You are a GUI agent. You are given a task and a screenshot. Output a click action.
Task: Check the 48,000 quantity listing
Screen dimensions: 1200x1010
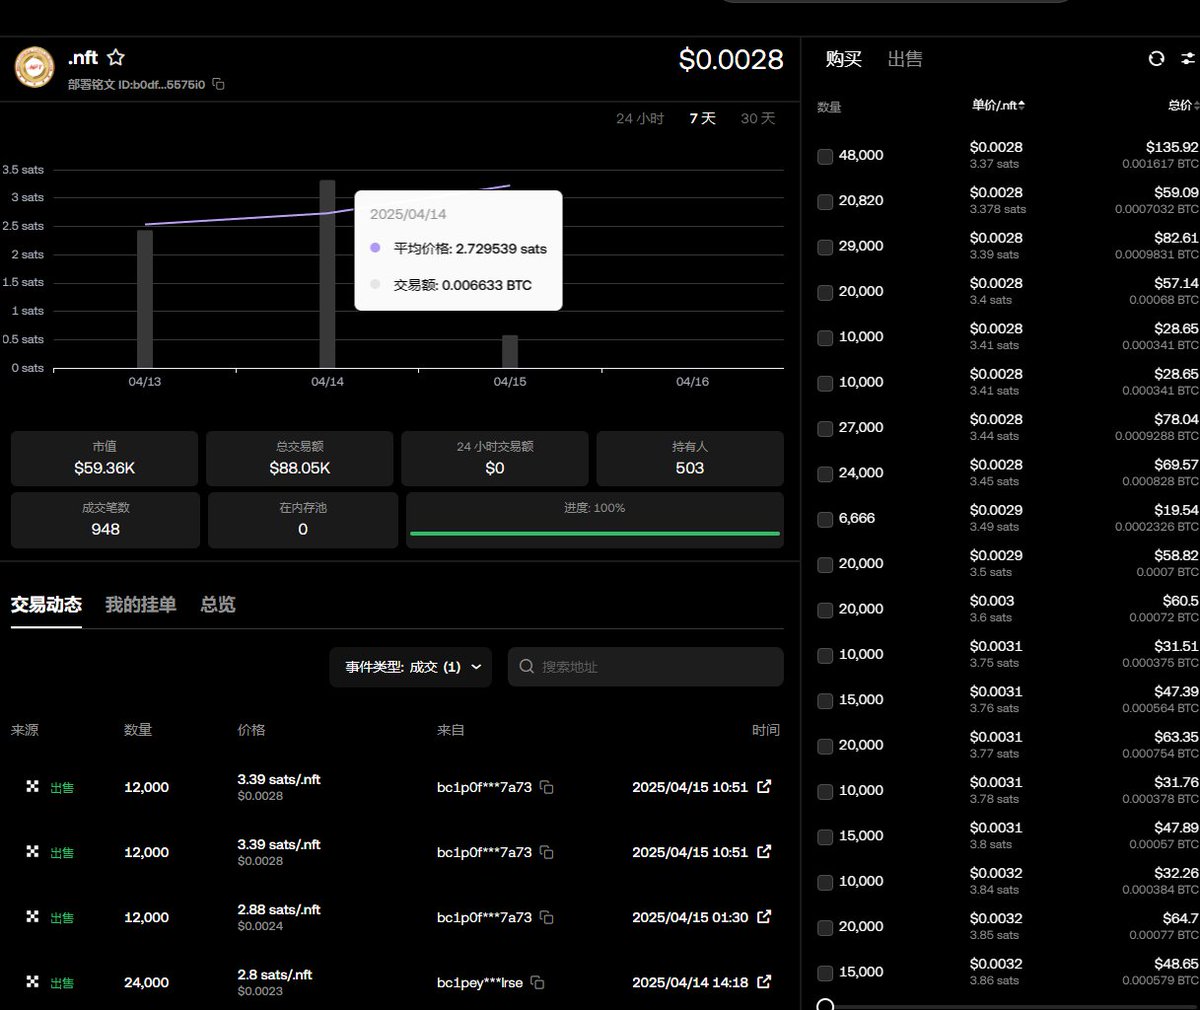click(x=825, y=156)
